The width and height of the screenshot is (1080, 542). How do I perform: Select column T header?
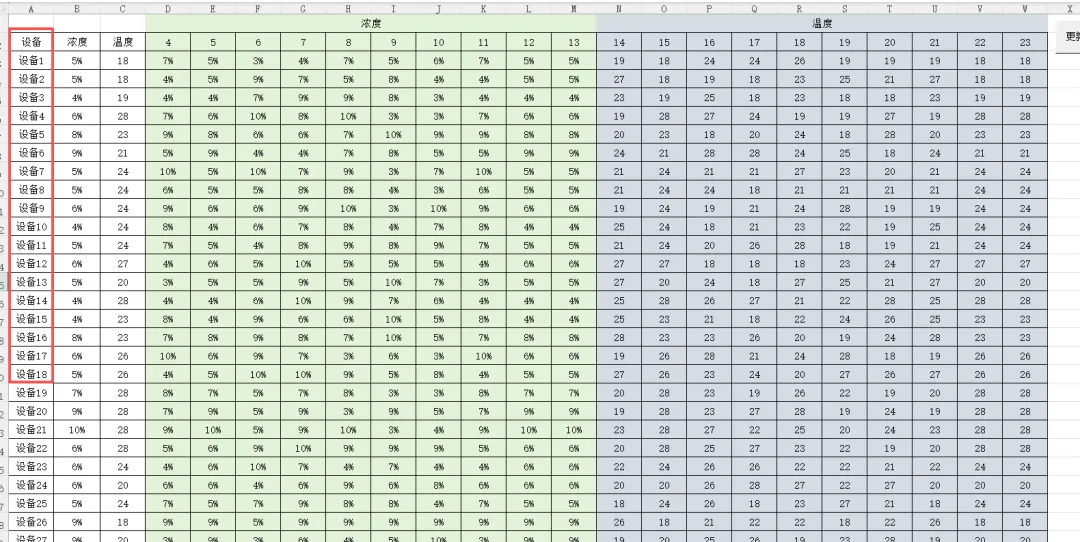pos(890,8)
